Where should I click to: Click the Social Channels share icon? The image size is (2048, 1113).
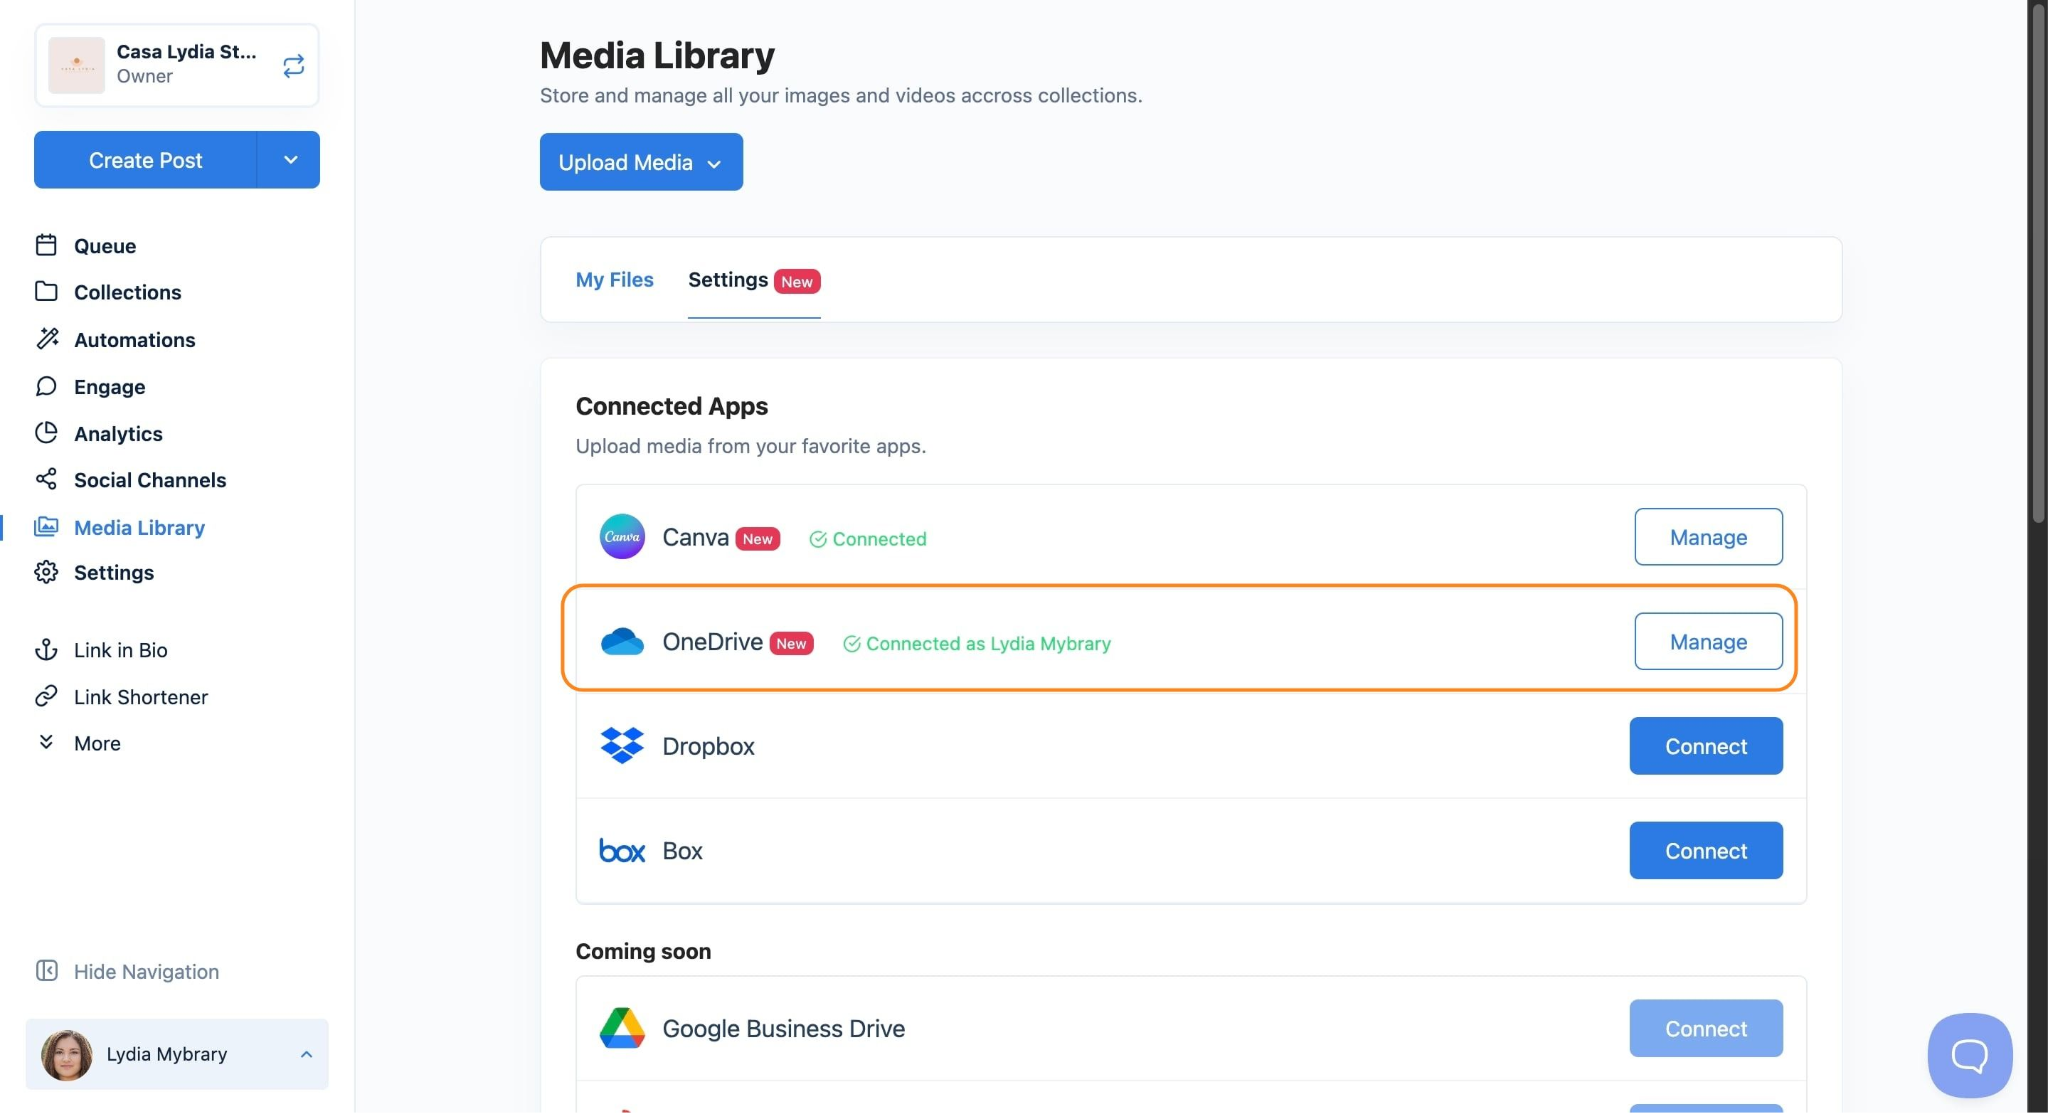[46, 479]
